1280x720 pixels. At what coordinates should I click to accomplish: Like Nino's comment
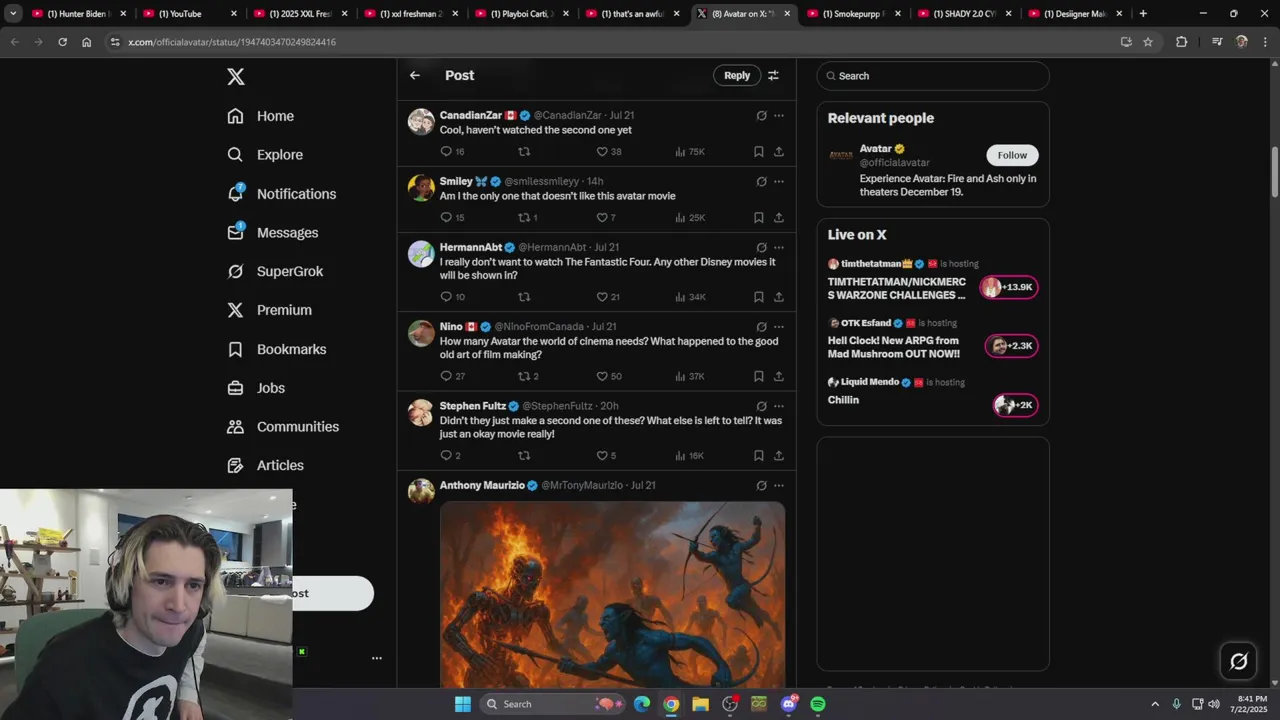602,376
